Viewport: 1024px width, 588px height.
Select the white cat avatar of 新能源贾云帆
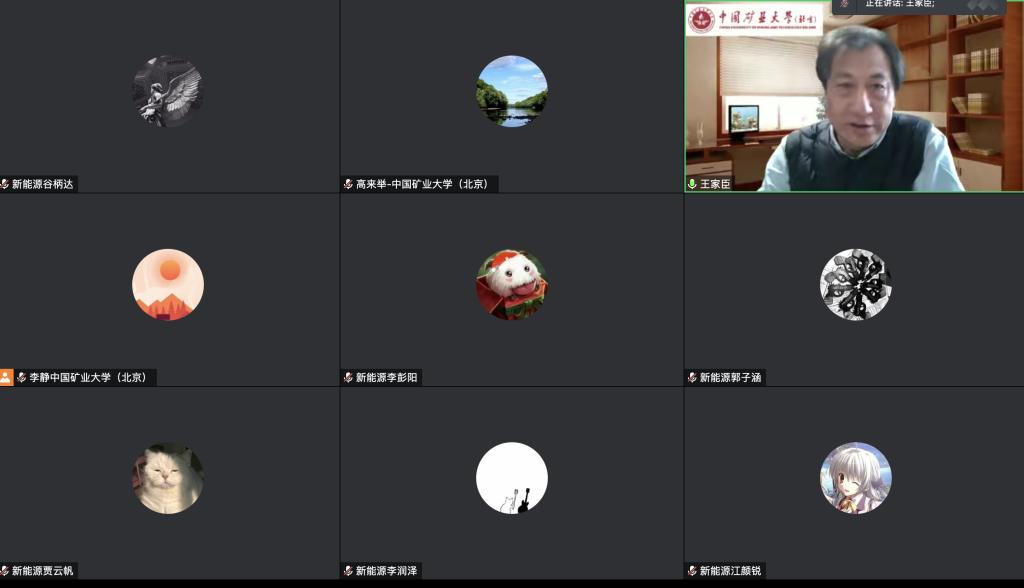point(168,478)
